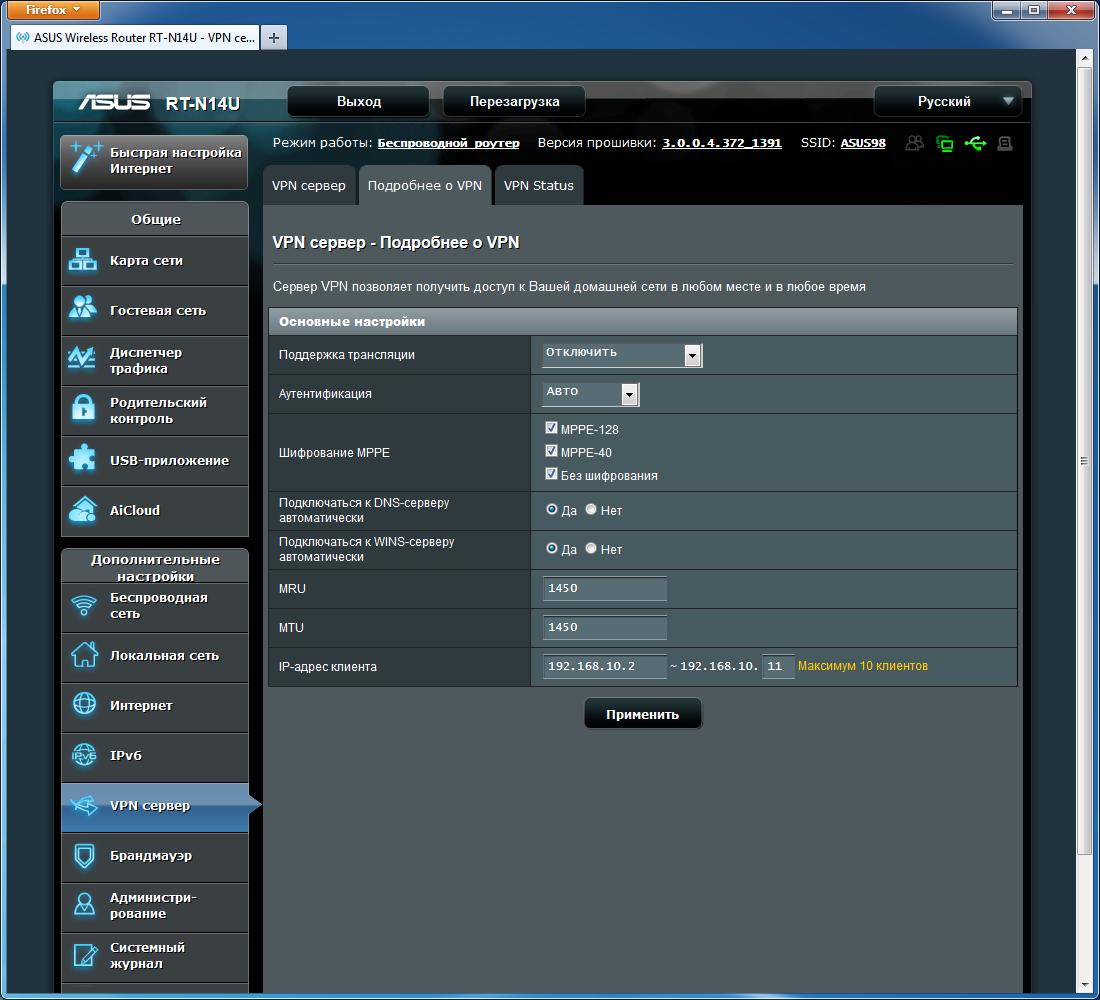The image size is (1100, 1000).
Task: Open the authentication dropdown set to Авто
Action: (590, 394)
